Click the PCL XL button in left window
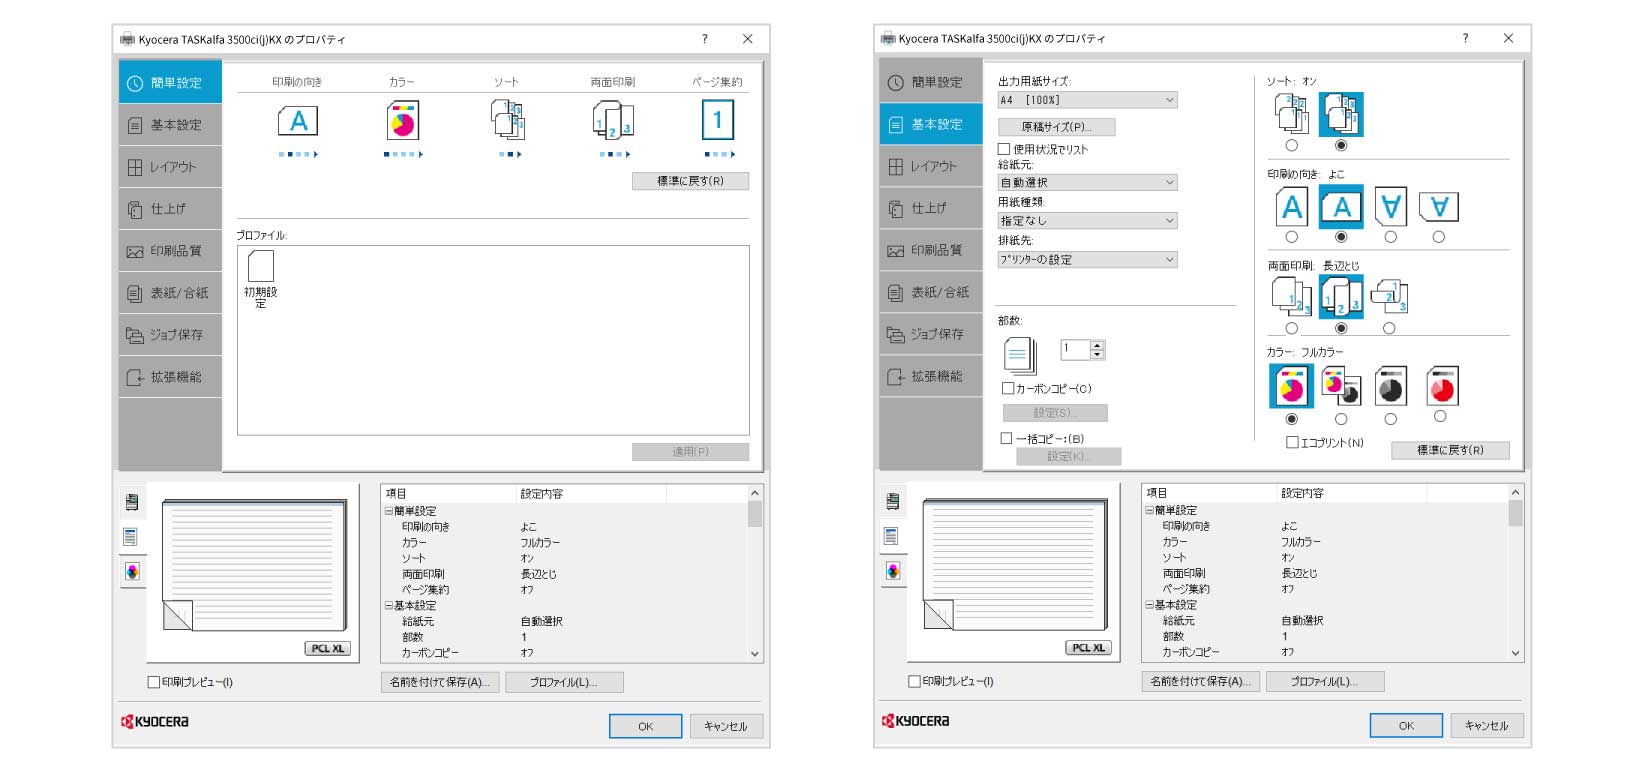 coord(327,649)
